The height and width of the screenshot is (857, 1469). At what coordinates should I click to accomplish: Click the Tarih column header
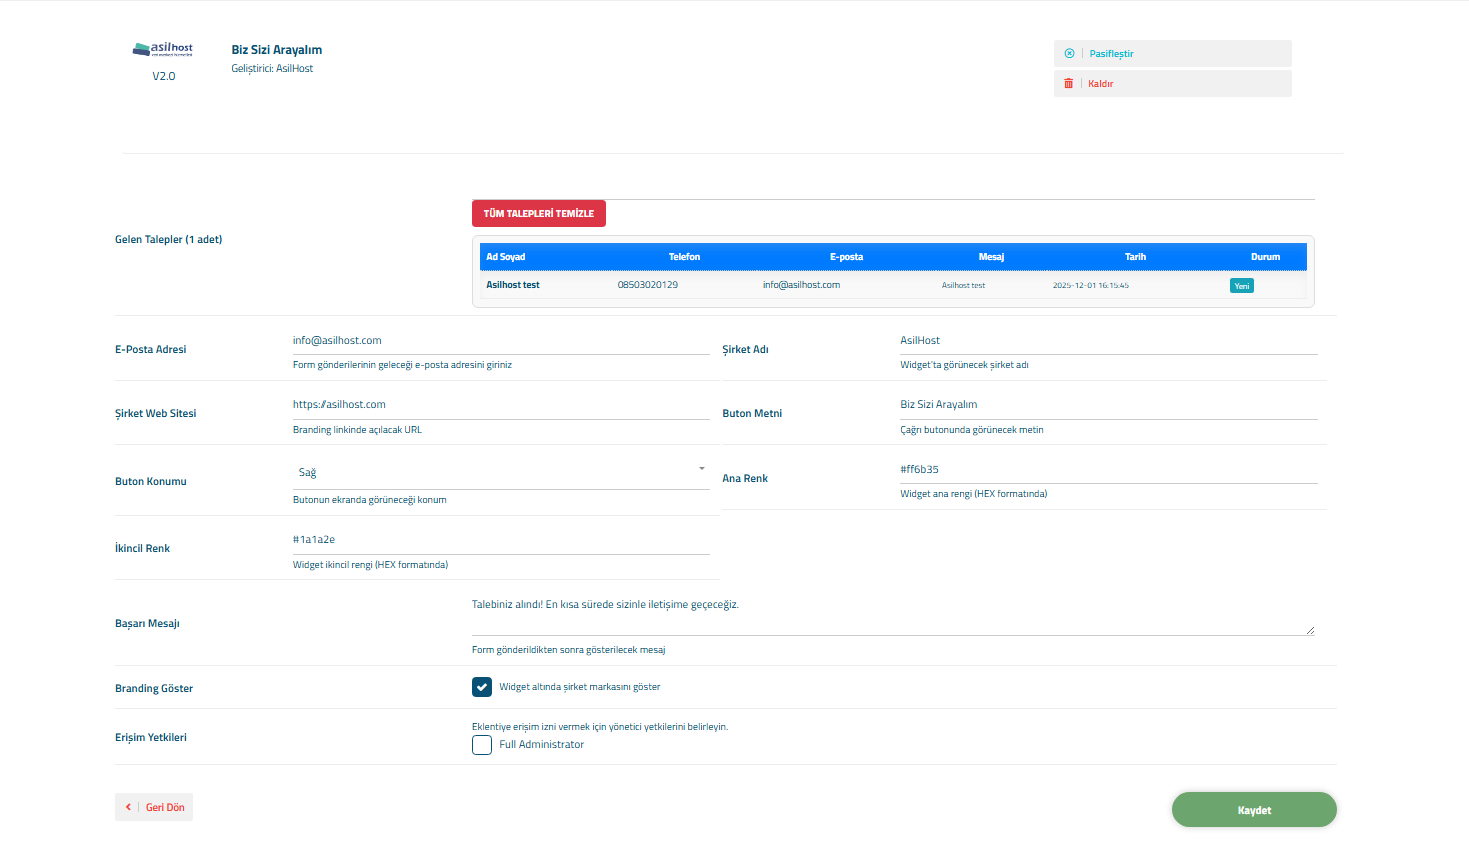1135,257
